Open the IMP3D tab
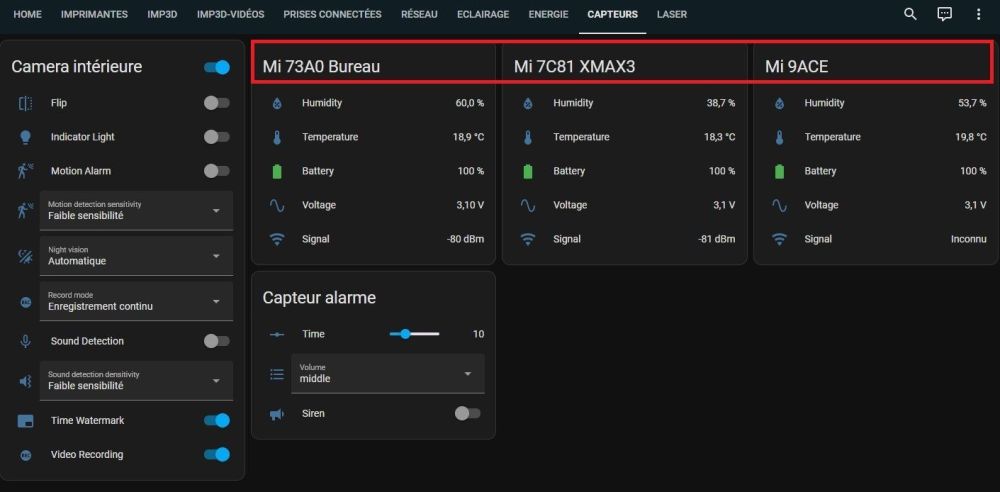The image size is (1000, 492). [162, 14]
